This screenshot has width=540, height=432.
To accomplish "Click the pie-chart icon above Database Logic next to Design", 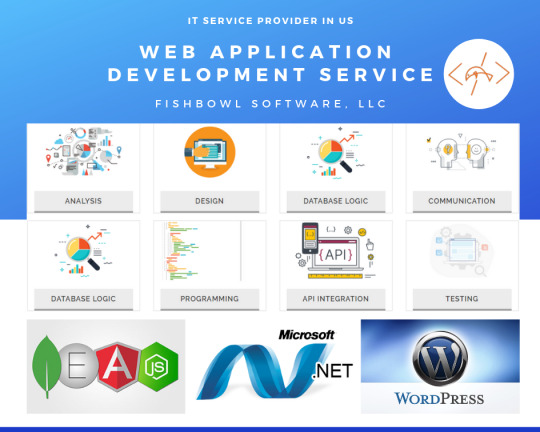I will tap(336, 153).
